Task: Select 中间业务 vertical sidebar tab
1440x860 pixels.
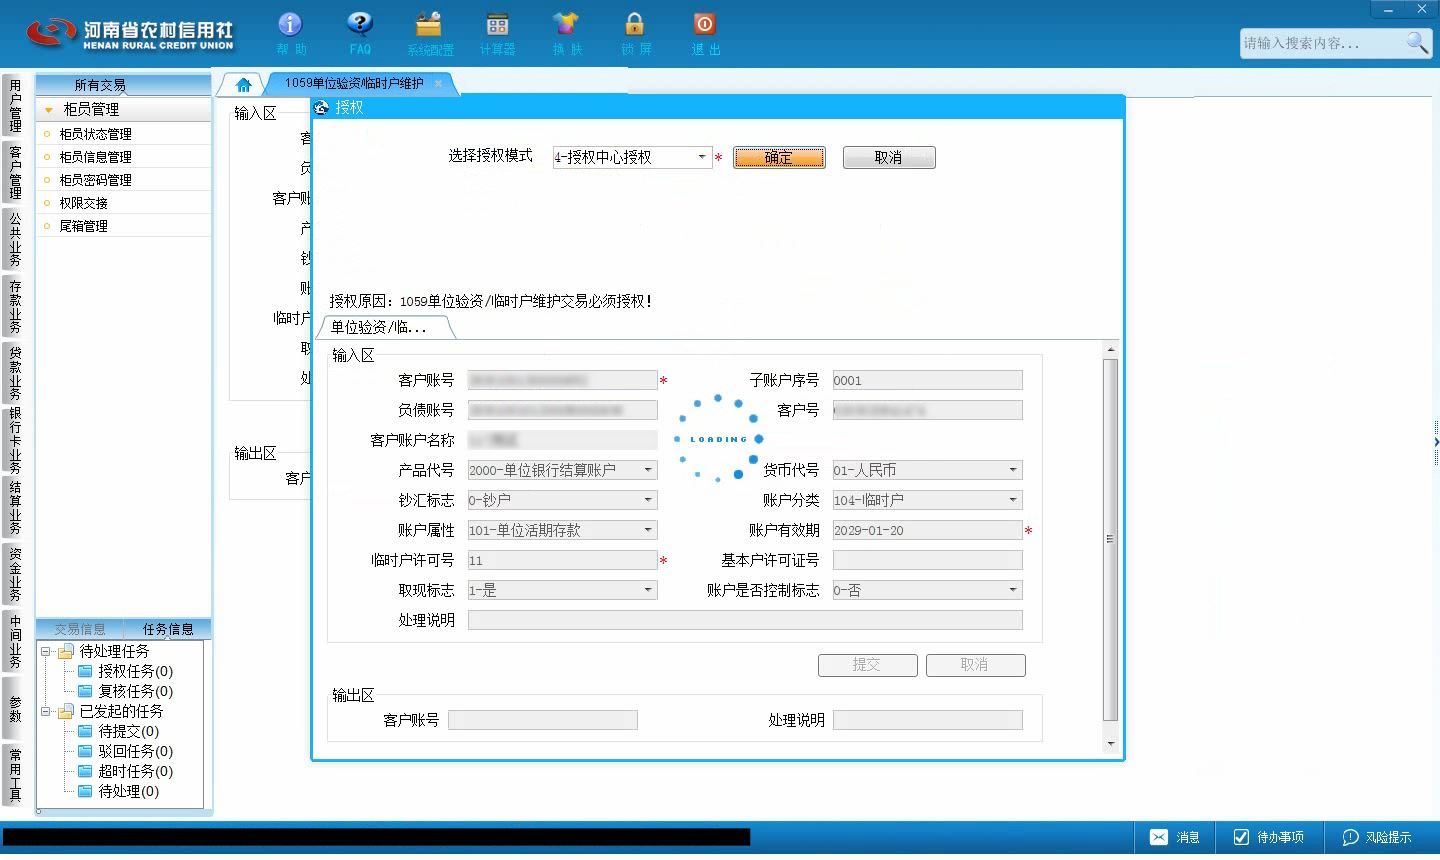Action: (15, 642)
